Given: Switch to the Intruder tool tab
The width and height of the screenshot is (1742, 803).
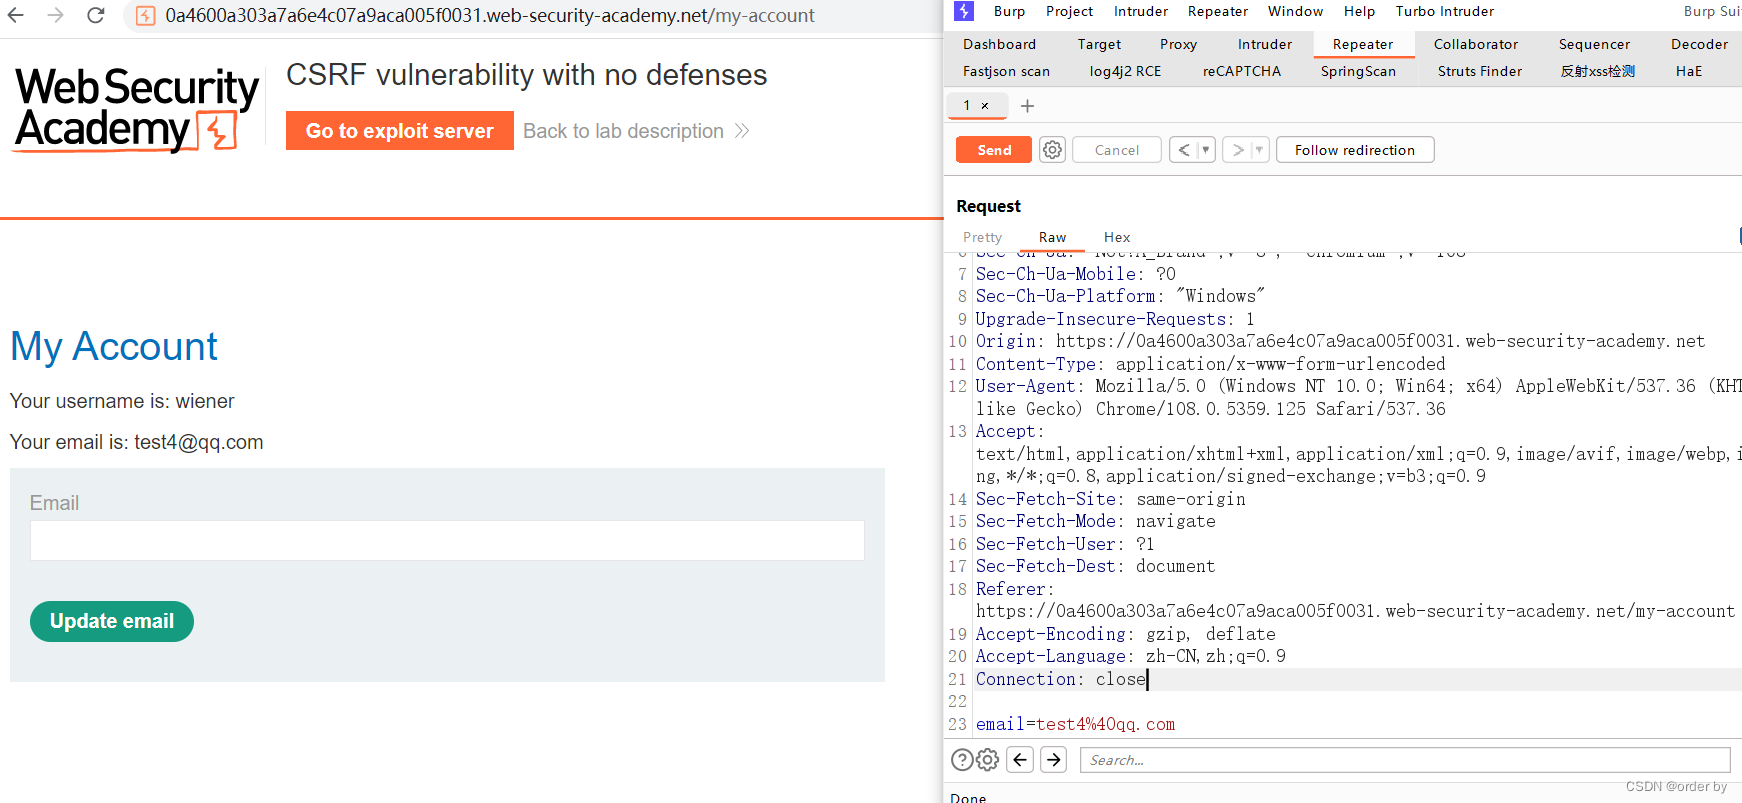Looking at the screenshot, I should point(1265,44).
